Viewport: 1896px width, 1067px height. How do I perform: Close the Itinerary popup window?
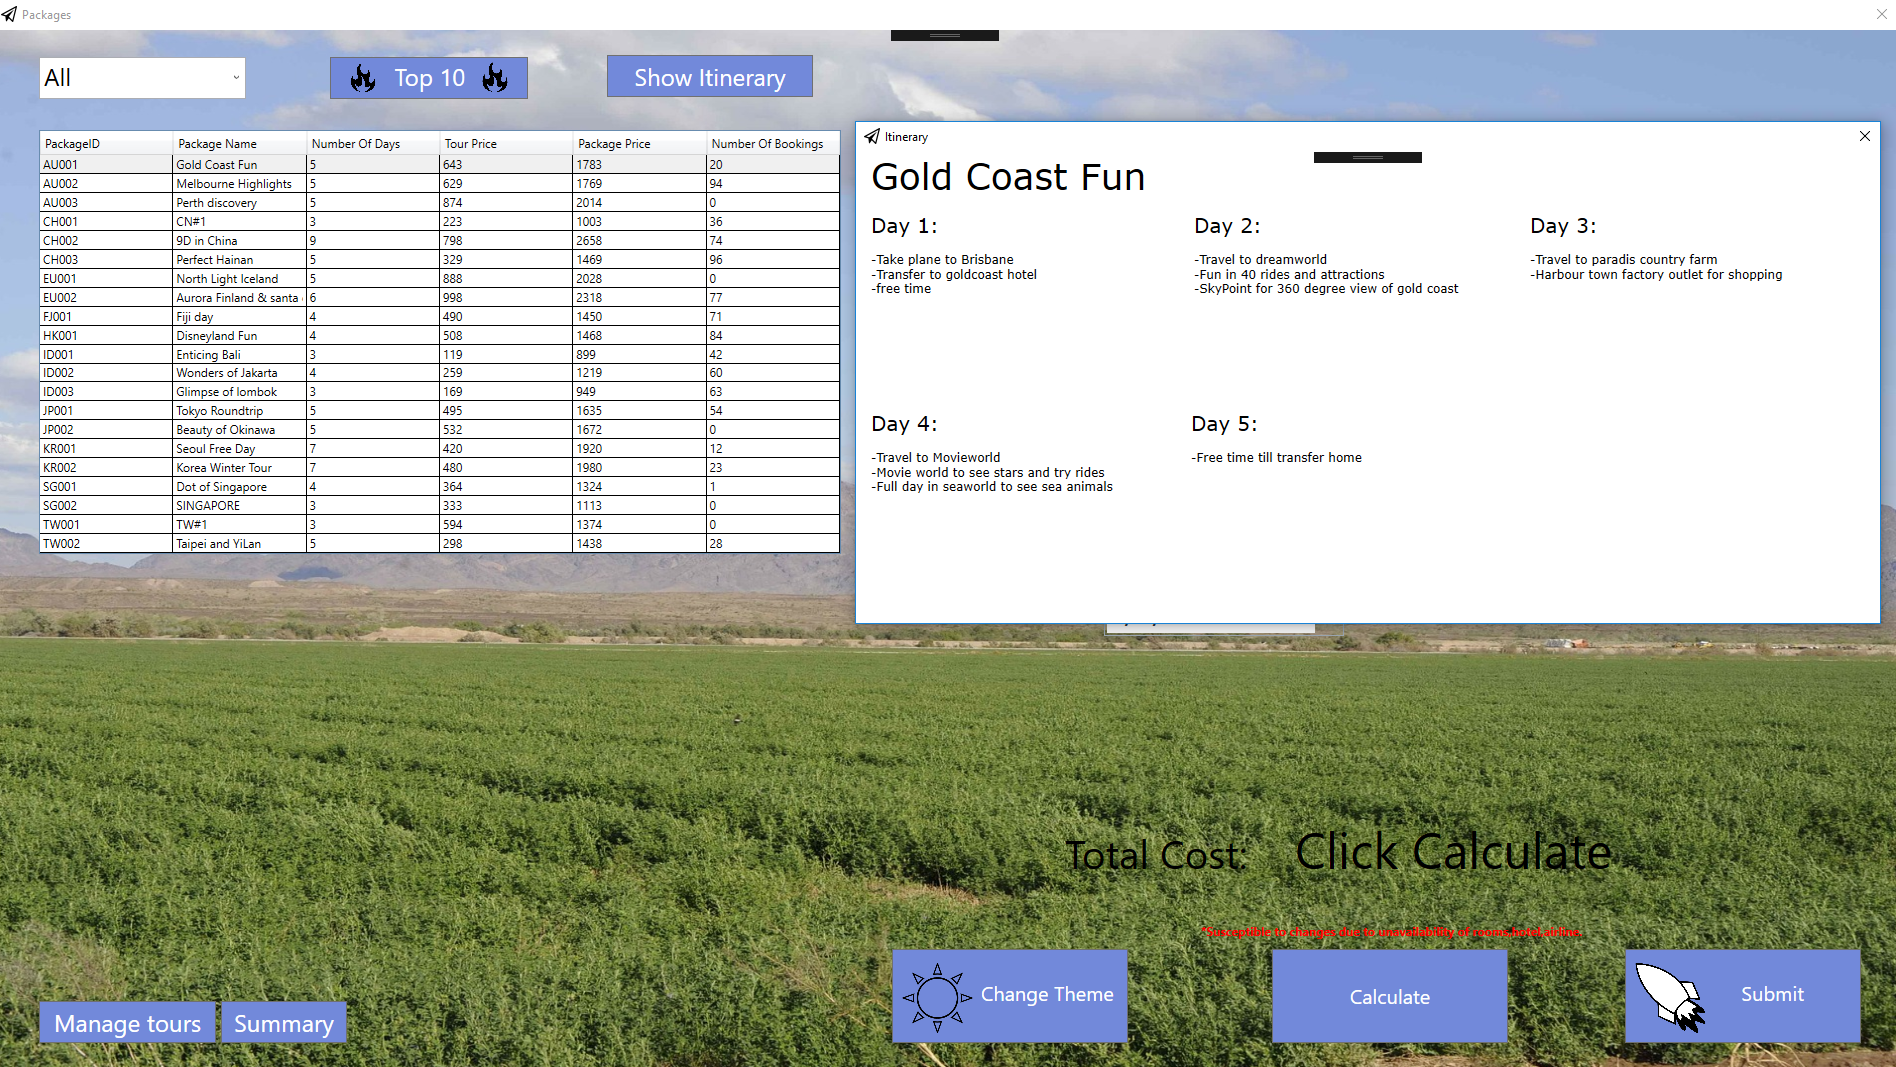pyautogui.click(x=1864, y=137)
